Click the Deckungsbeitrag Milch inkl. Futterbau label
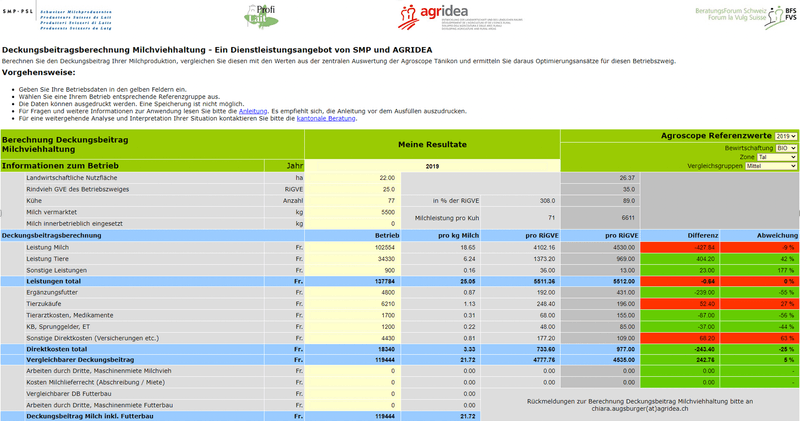 (90, 416)
